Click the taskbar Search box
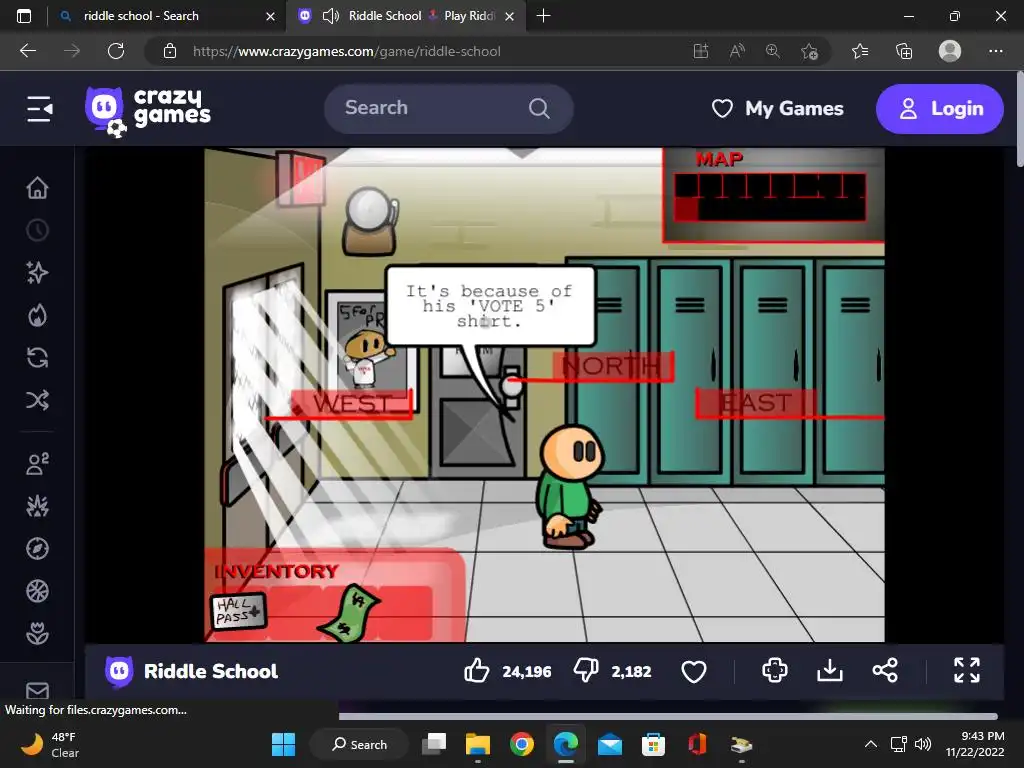1024x768 pixels. (x=360, y=744)
